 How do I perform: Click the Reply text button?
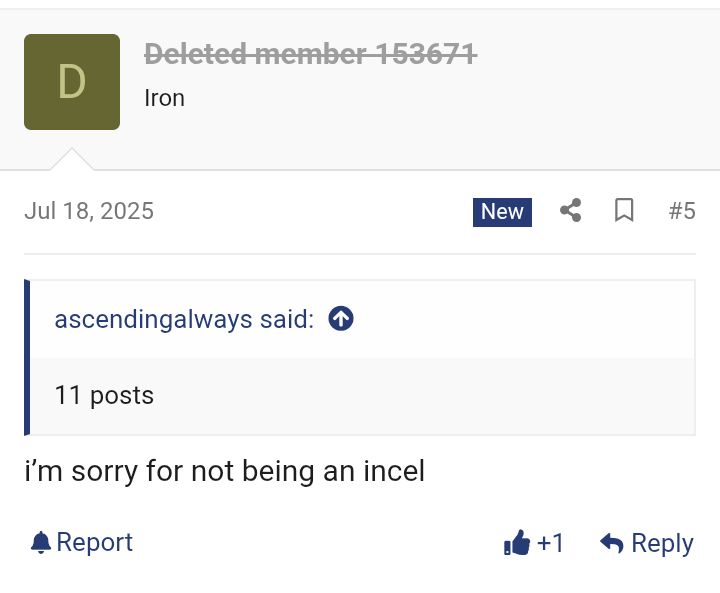[x=662, y=543]
